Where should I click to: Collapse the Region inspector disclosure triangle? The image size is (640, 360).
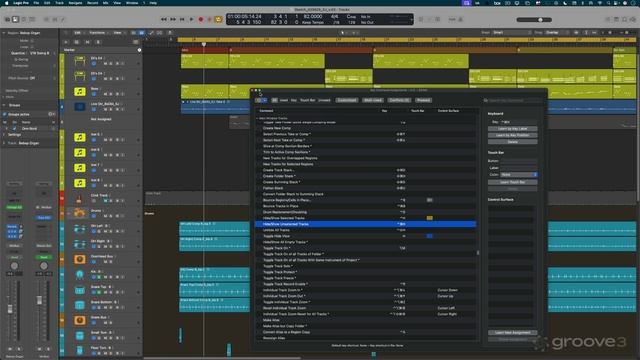[x=4, y=33]
